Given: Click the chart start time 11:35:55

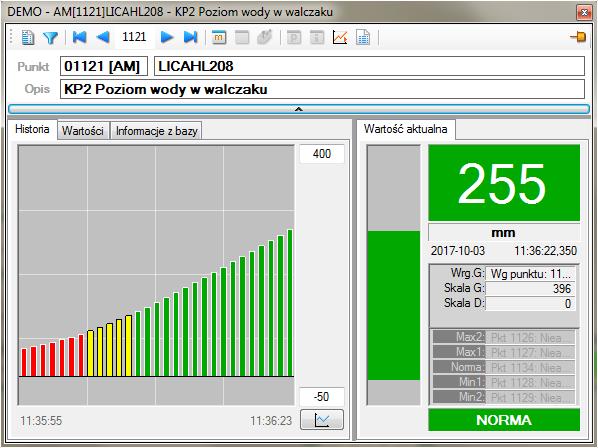Looking at the screenshot, I should [x=41, y=421].
